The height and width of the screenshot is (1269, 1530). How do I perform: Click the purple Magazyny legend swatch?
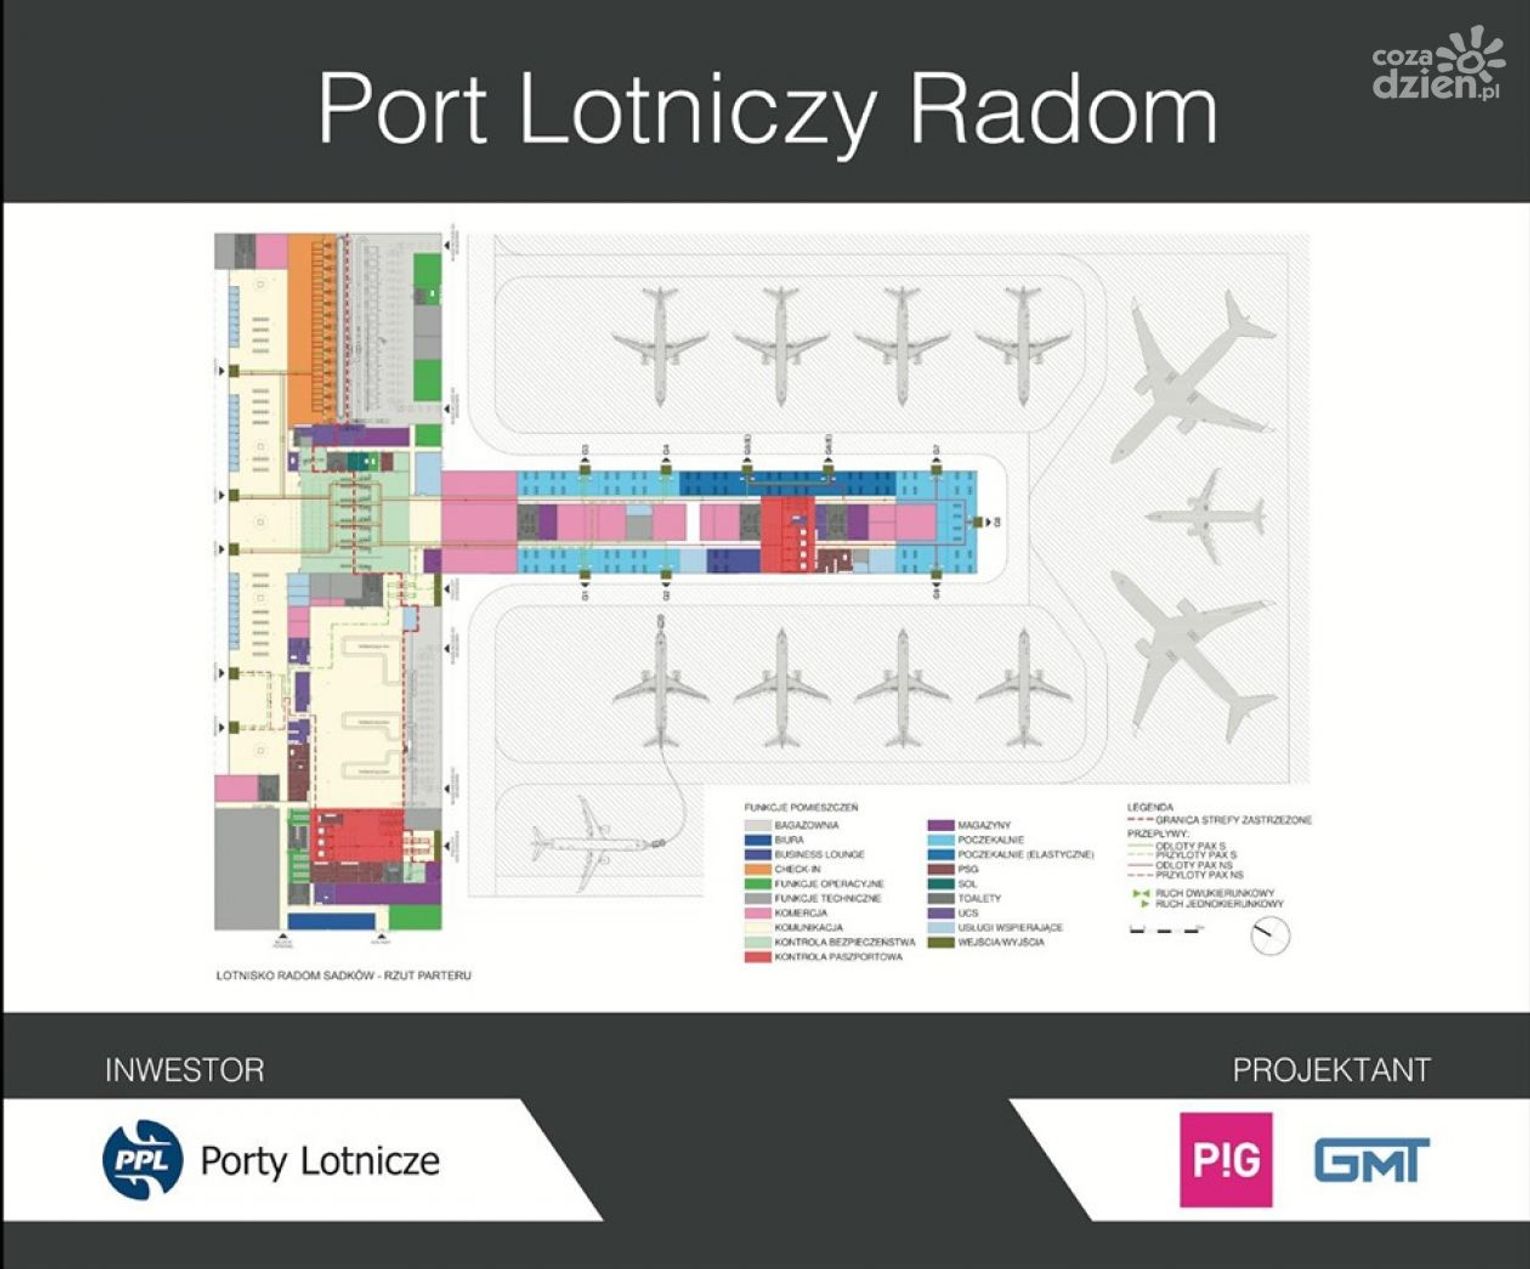(941, 825)
